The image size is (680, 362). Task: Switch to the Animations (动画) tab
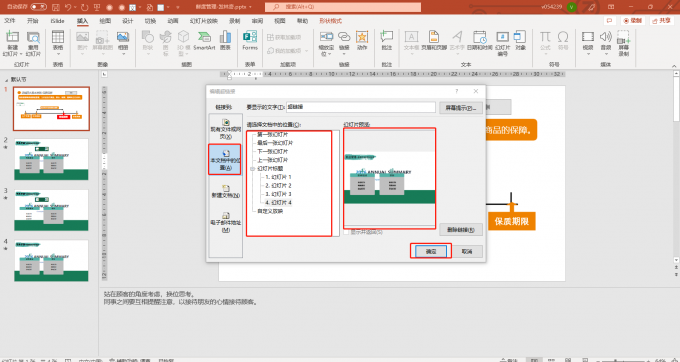click(173, 21)
